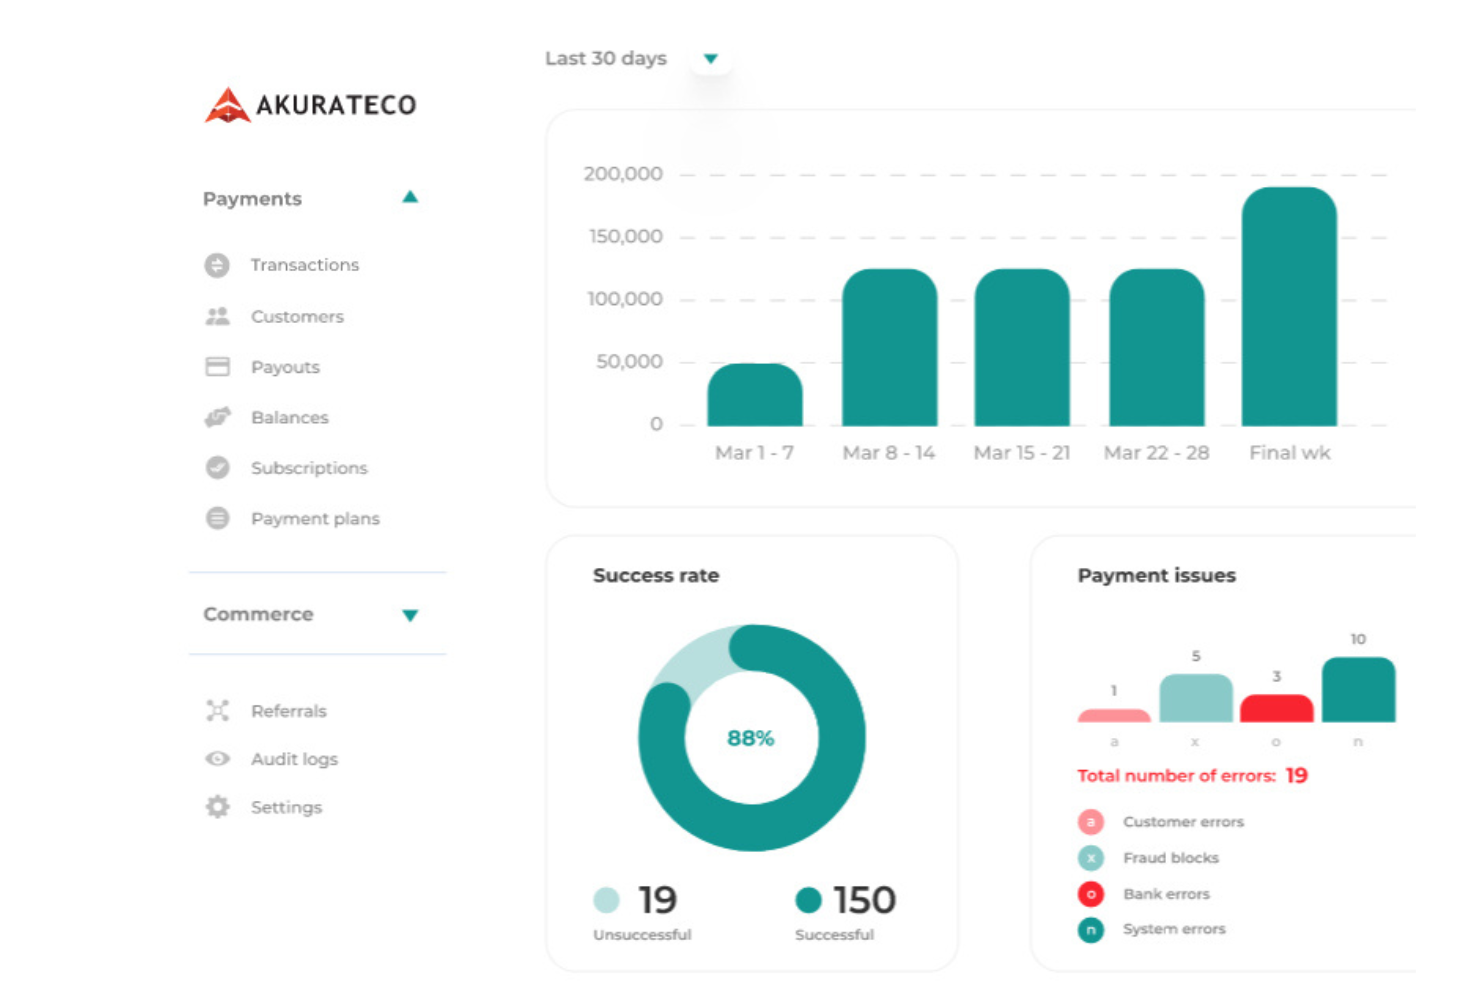
Task: Click the Balances icon
Action: click(217, 417)
